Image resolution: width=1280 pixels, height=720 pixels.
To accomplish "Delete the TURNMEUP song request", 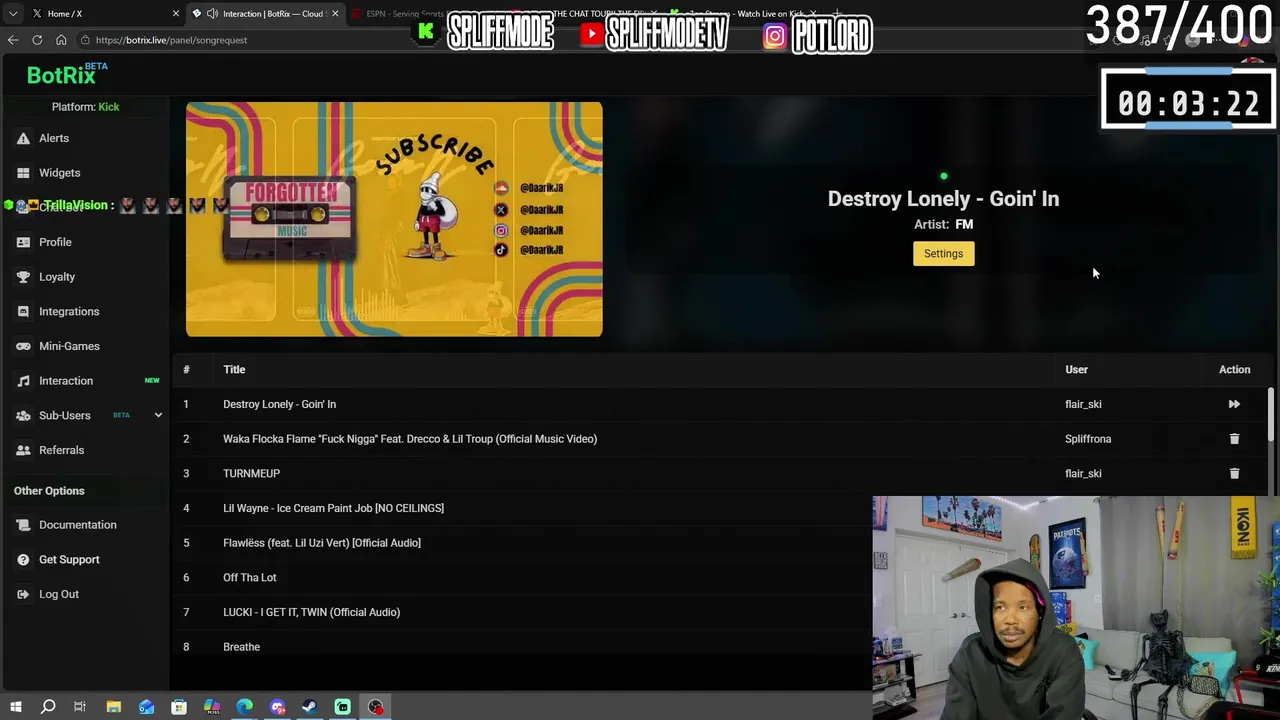I will coord(1234,474).
